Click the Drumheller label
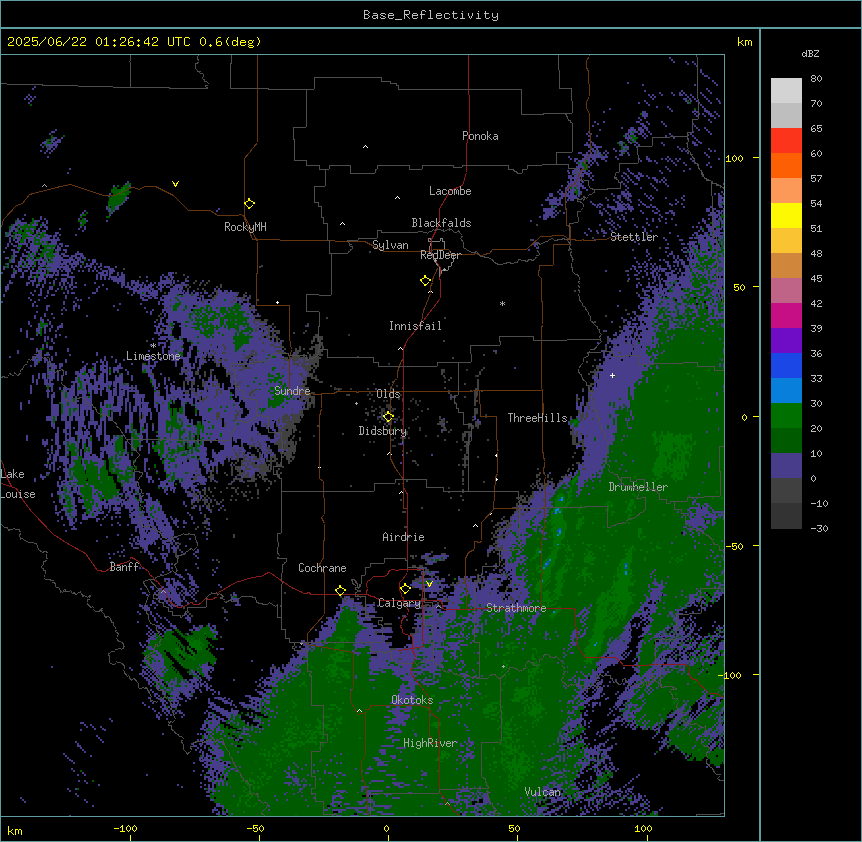Screen dimensions: 862x842 (x=638, y=487)
